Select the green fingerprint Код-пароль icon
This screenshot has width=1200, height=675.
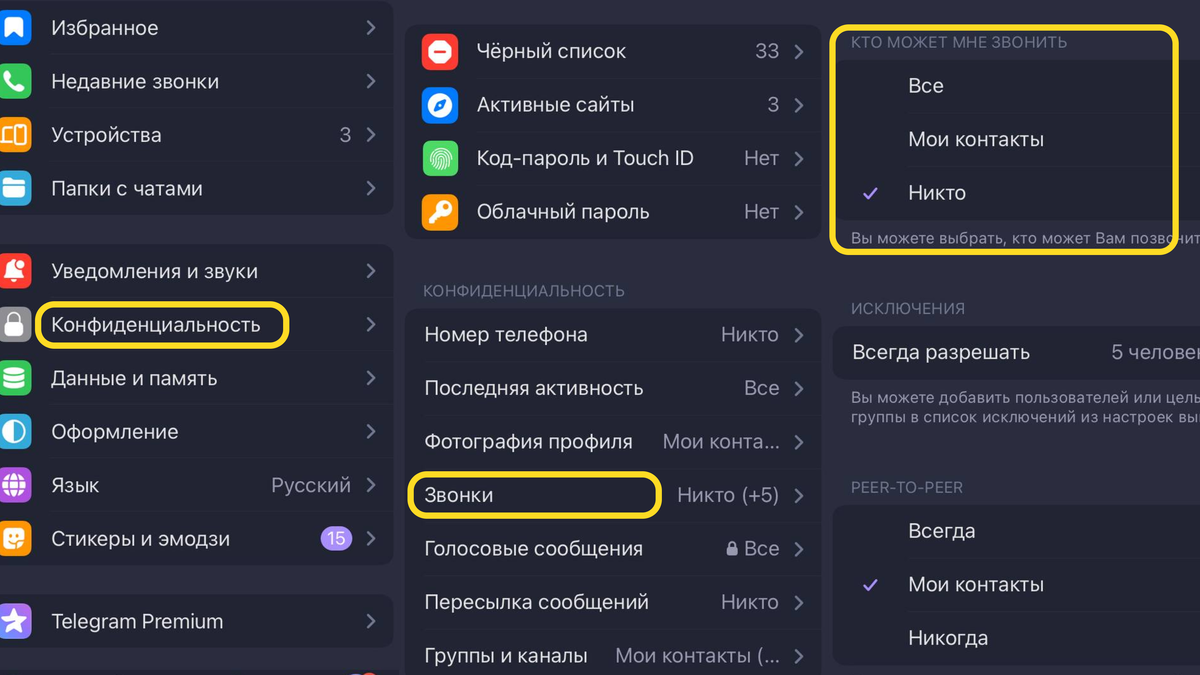click(x=440, y=158)
